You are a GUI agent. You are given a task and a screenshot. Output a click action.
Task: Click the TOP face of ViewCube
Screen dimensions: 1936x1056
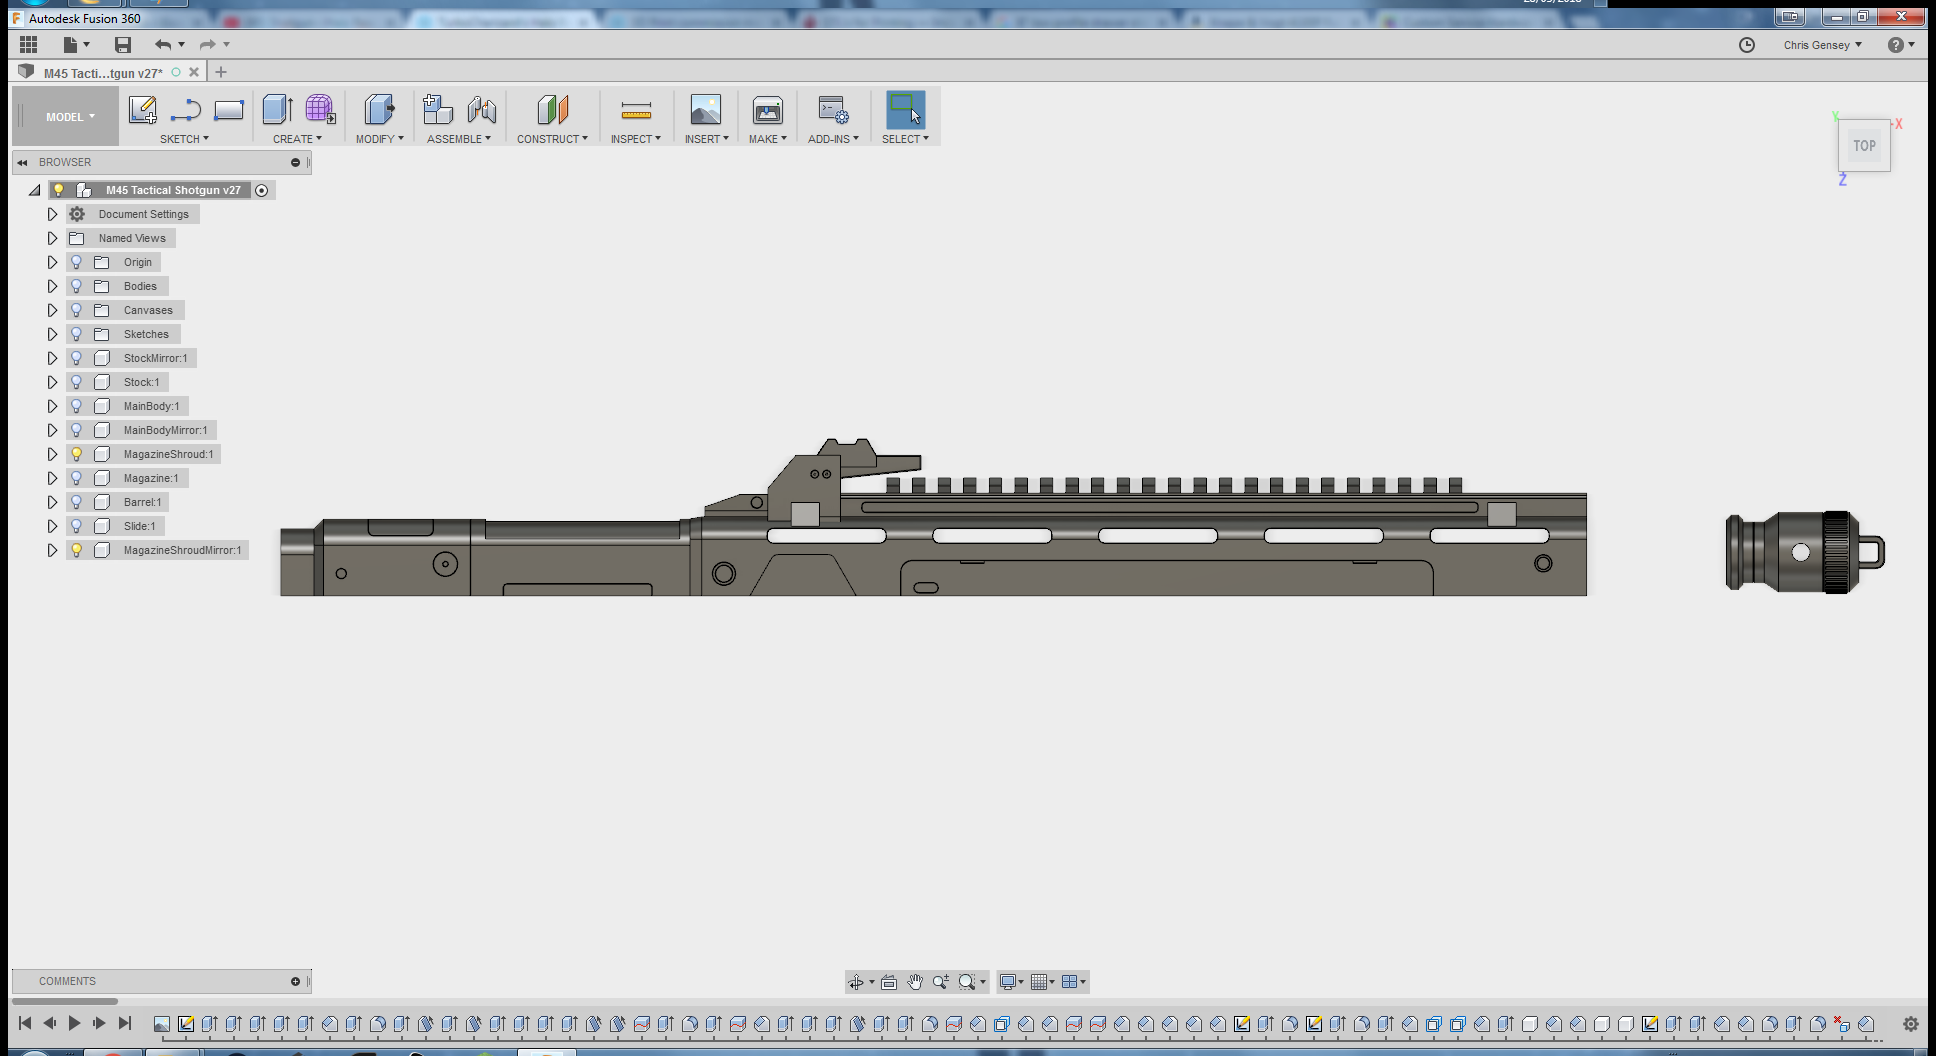pos(1864,146)
